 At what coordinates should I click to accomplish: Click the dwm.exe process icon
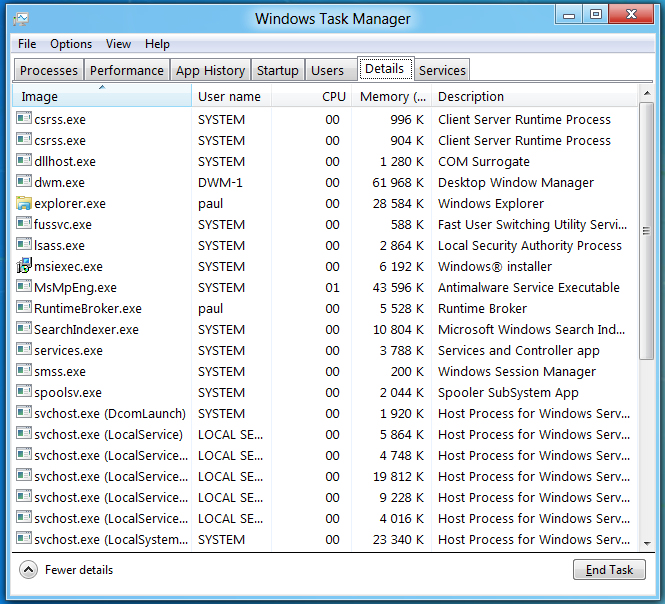tap(24, 181)
